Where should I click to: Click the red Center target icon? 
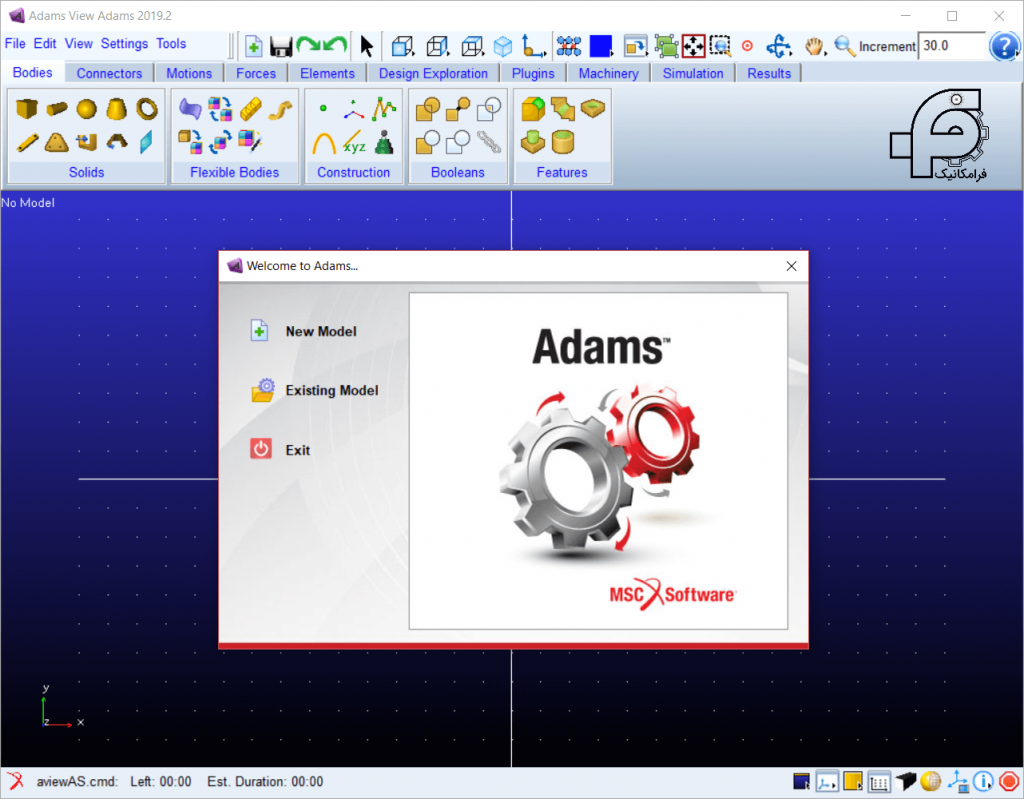(x=748, y=46)
